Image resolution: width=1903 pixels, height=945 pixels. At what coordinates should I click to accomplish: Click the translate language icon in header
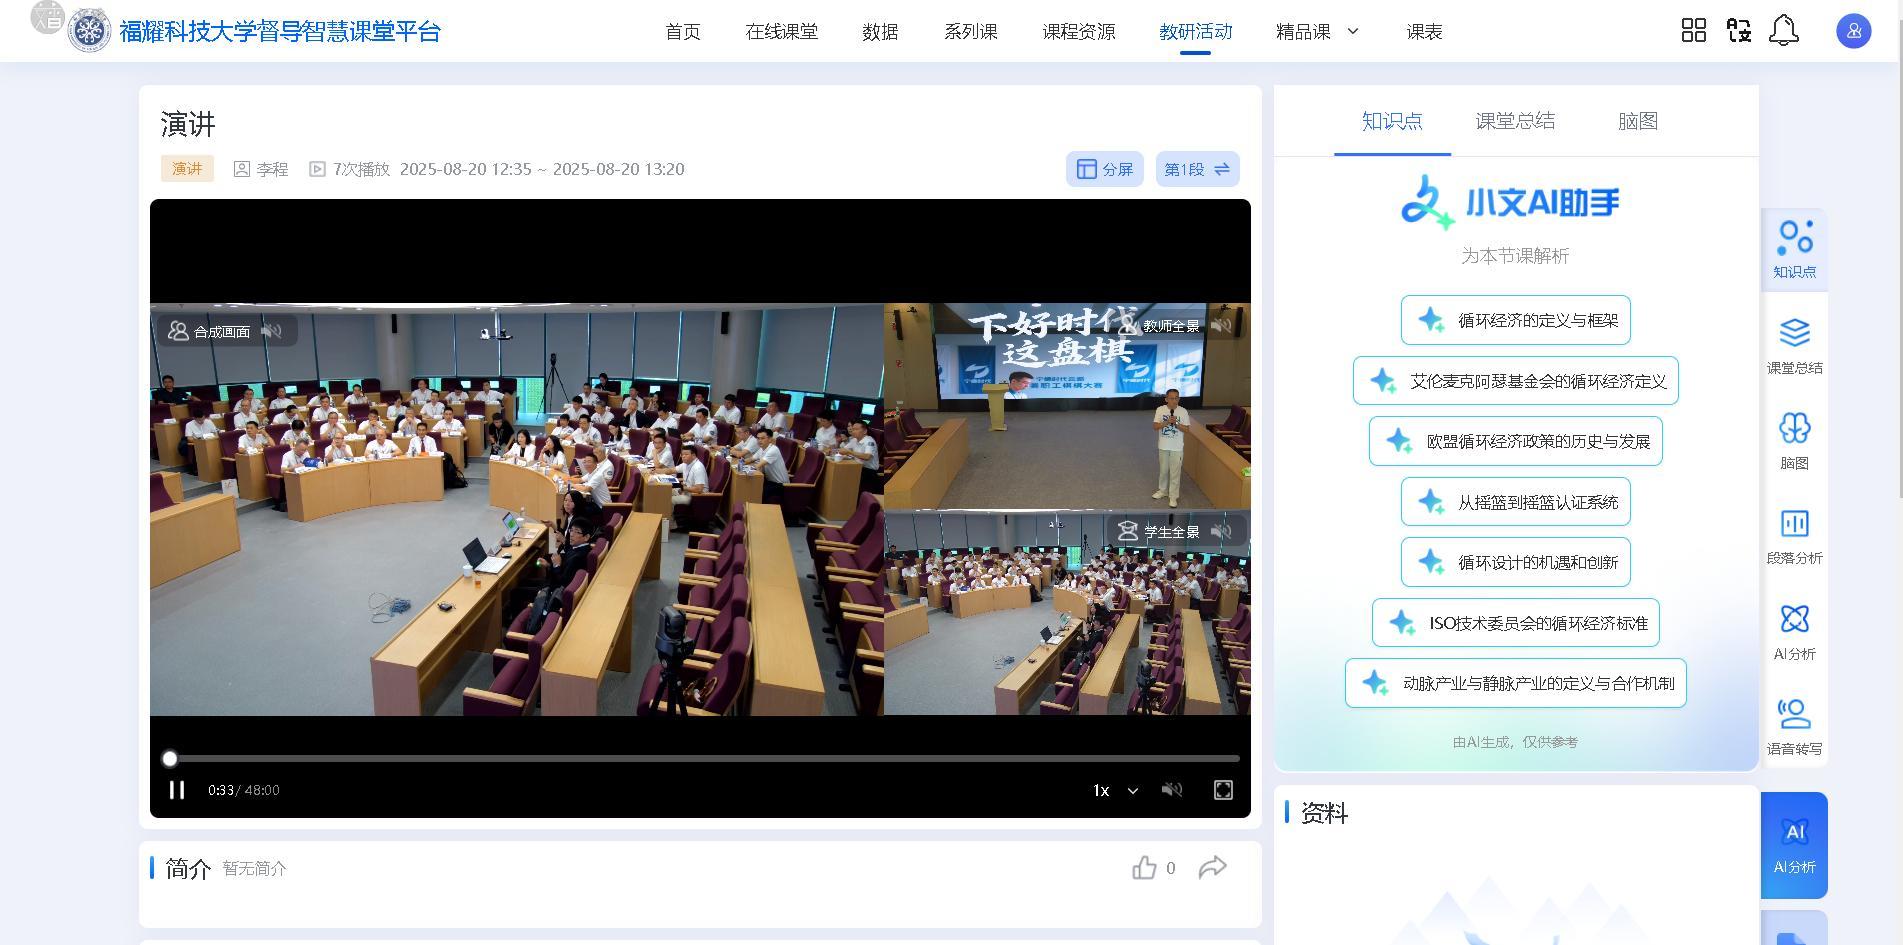(1738, 31)
